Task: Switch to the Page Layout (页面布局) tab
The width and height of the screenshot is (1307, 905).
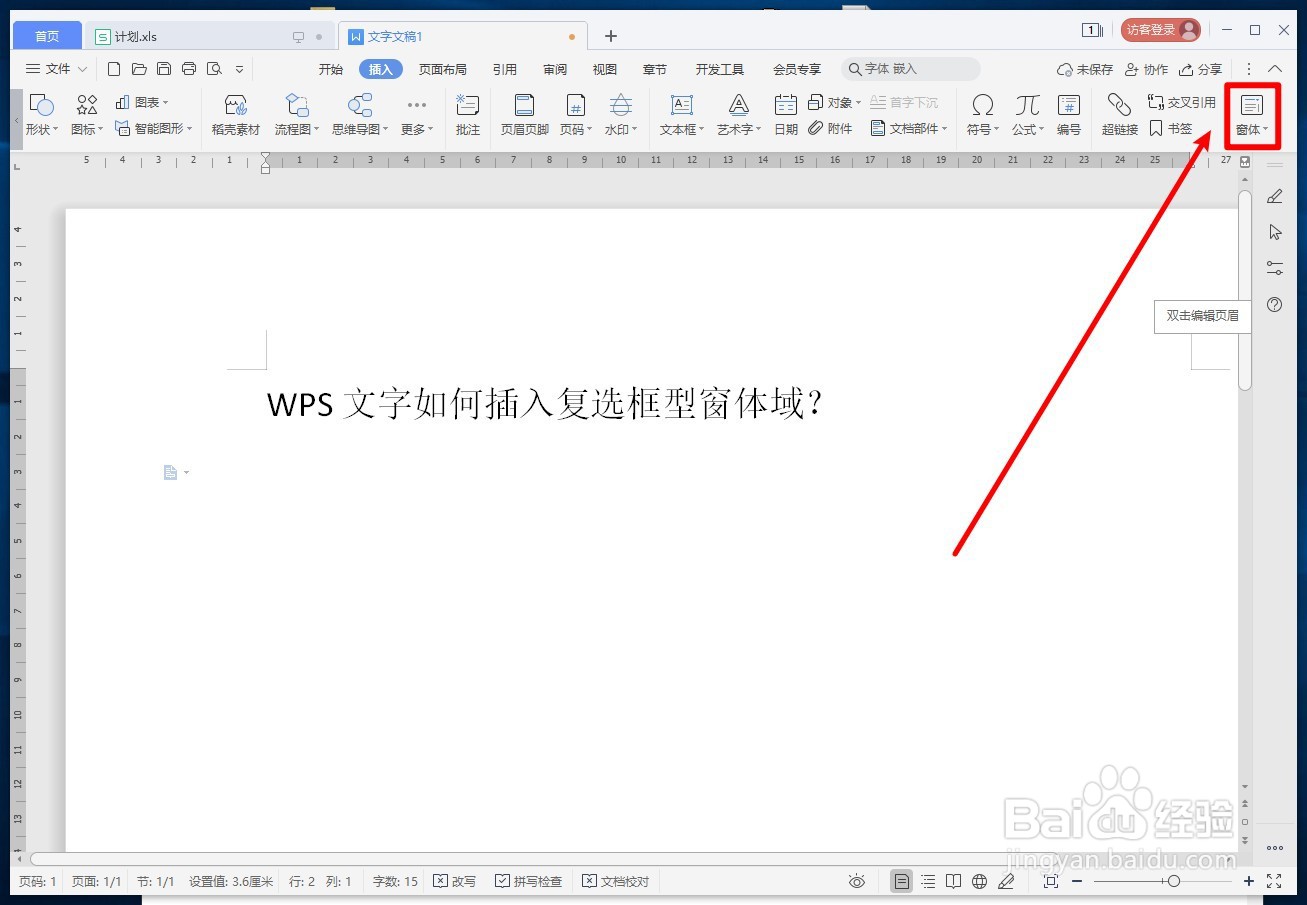Action: tap(443, 69)
